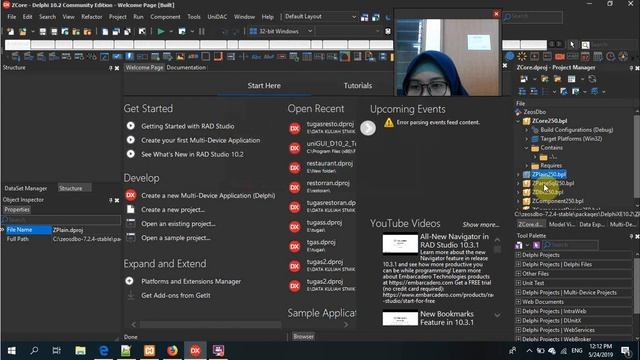Click the checkbox component in component palette
The width and height of the screenshot is (640, 360).
pos(117,57)
